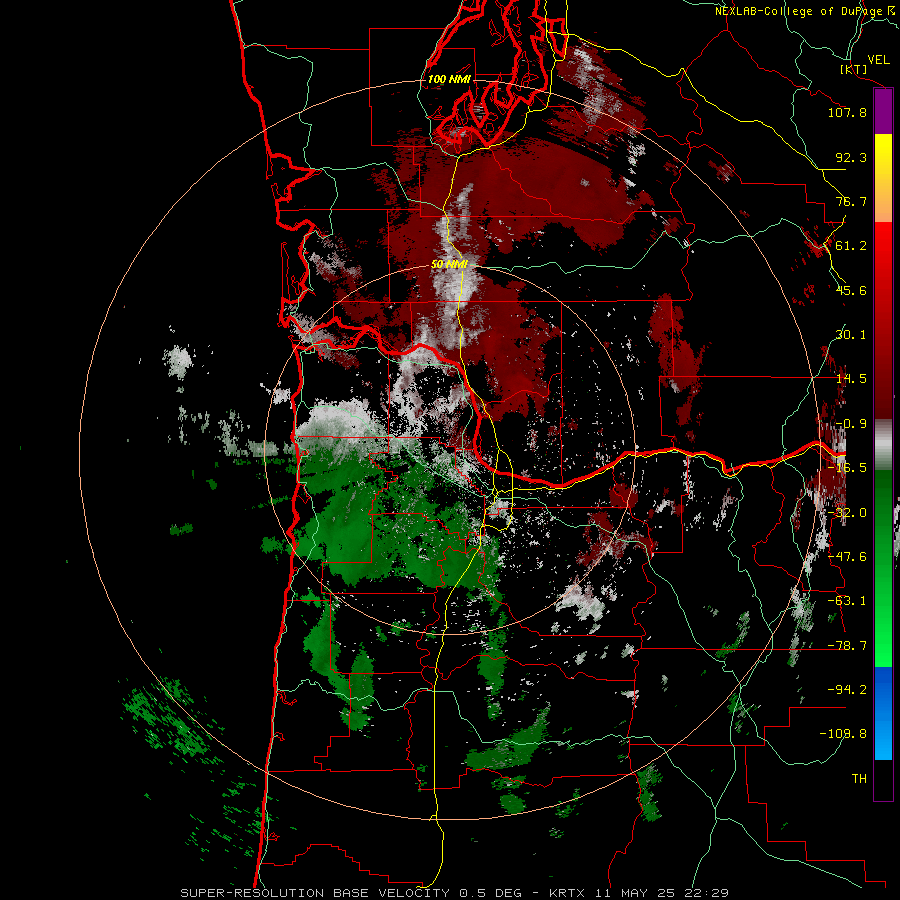Click the 45.6 velocity scale value
The width and height of the screenshot is (900, 900).
[851, 290]
